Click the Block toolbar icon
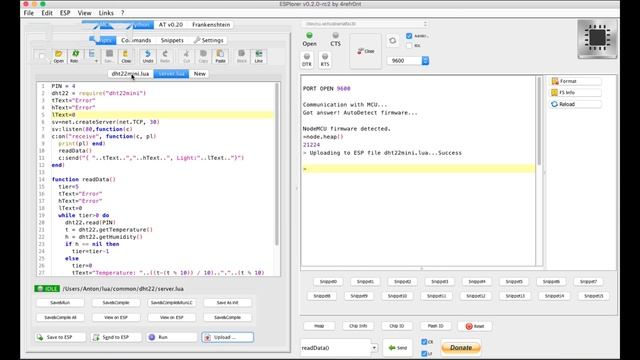The height and width of the screenshot is (360, 640). tap(242, 56)
